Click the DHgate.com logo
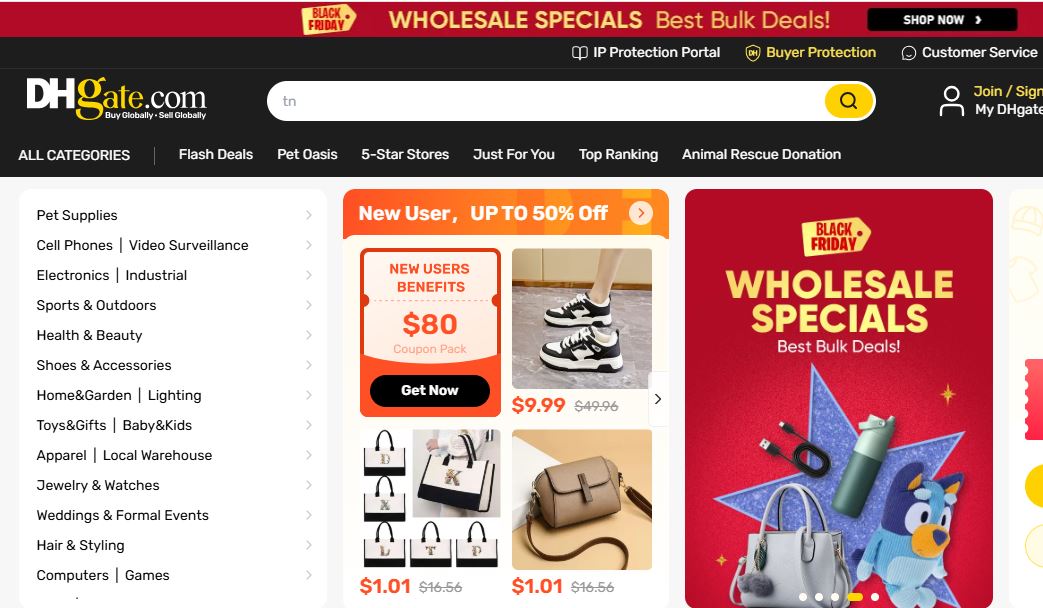The width and height of the screenshot is (1043, 608). [x=116, y=99]
